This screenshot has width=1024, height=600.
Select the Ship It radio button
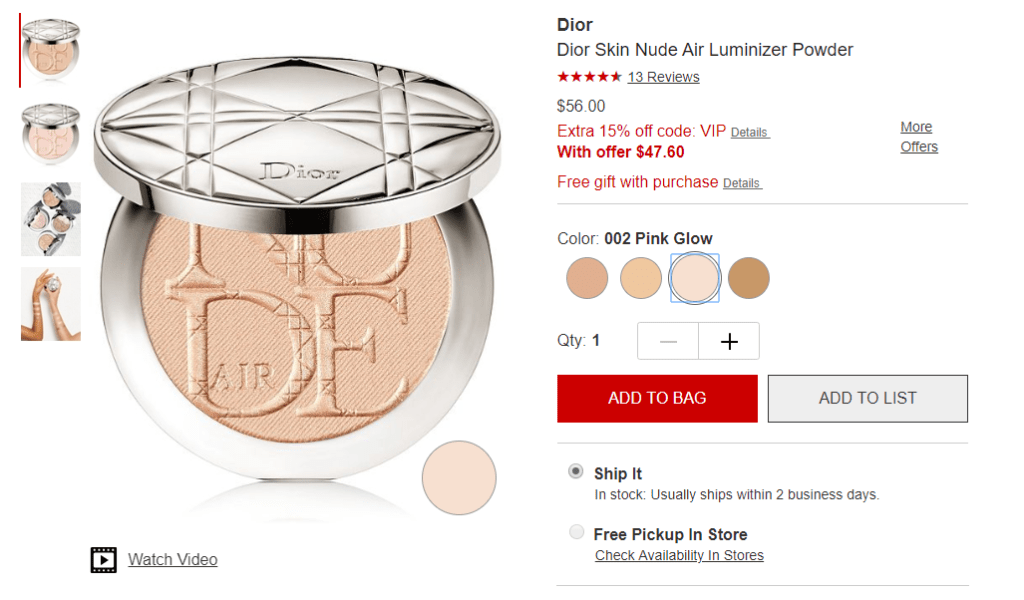point(575,471)
